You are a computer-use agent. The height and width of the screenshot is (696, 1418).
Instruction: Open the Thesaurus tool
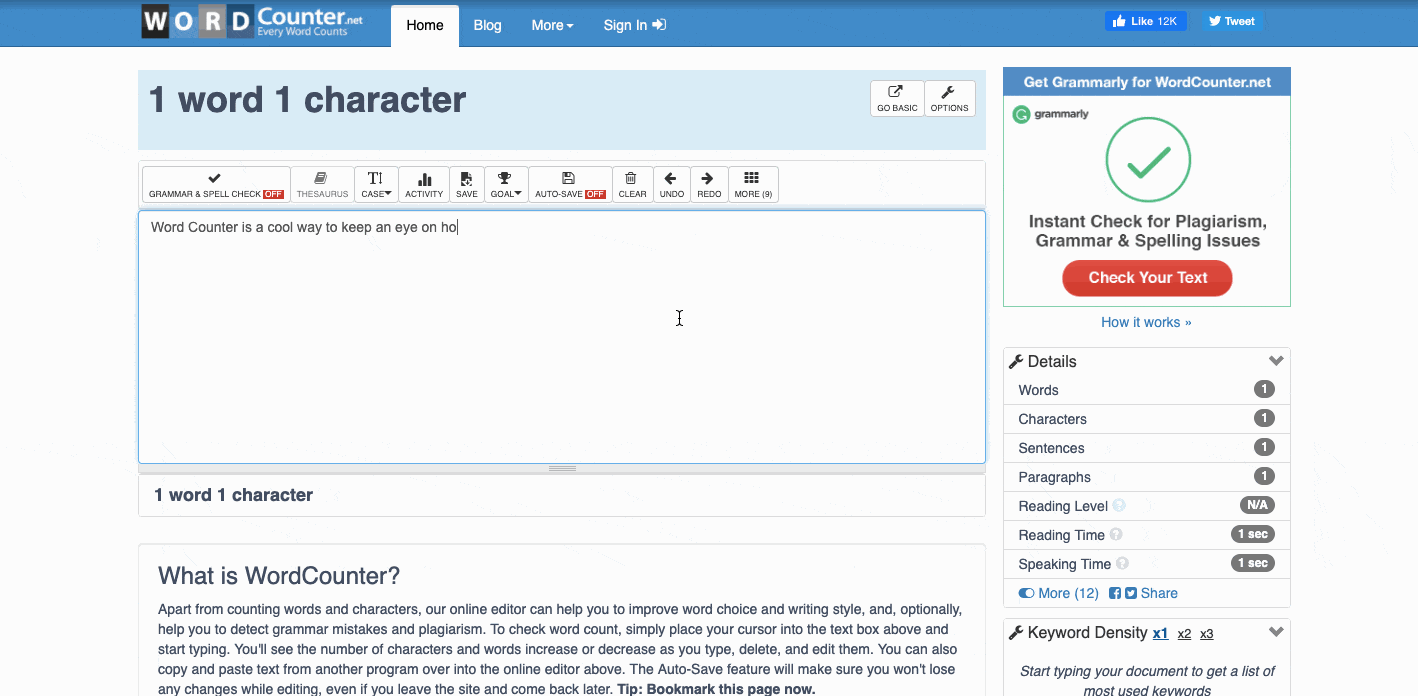[x=322, y=185]
